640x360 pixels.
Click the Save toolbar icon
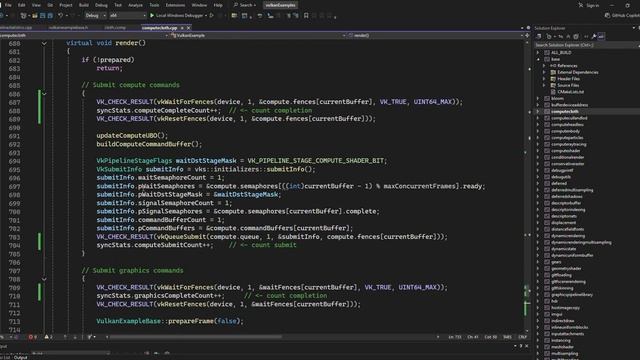pyautogui.click(x=42, y=16)
